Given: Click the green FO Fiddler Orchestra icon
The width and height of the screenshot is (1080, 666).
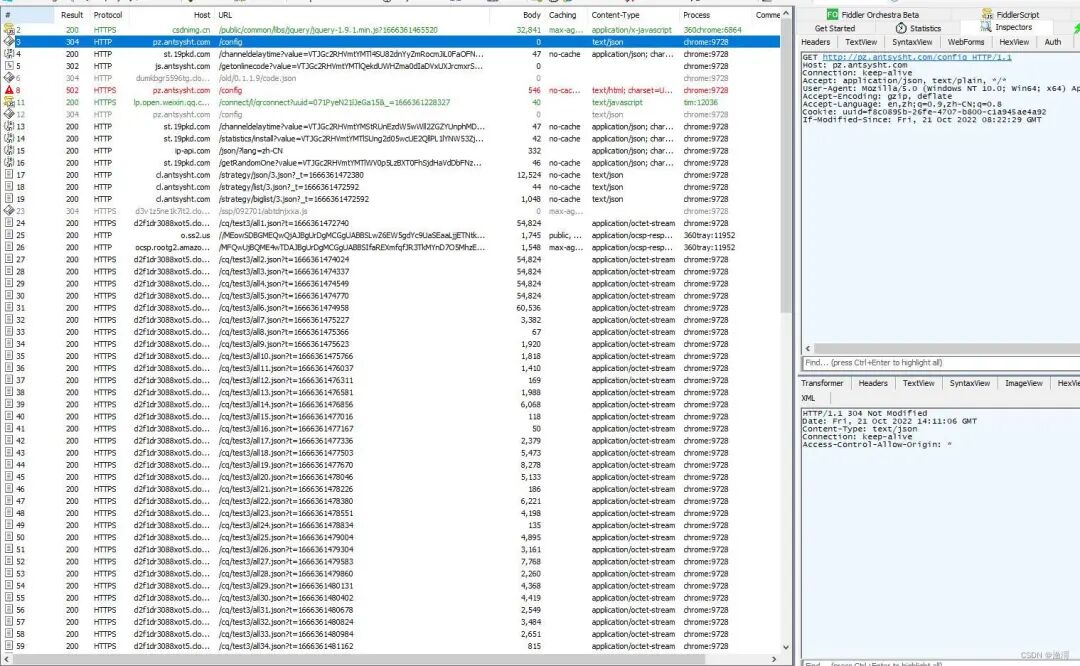Looking at the screenshot, I should (832, 14).
